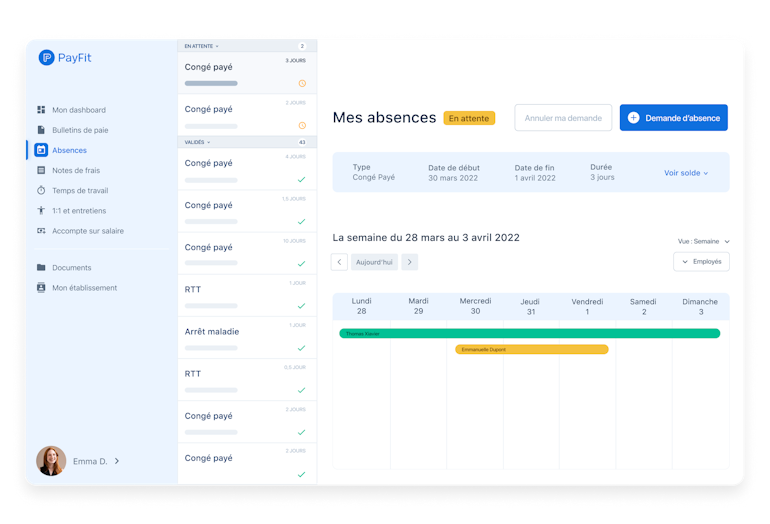
Task: Click the Accompte sur salaire icon
Action: point(41,230)
